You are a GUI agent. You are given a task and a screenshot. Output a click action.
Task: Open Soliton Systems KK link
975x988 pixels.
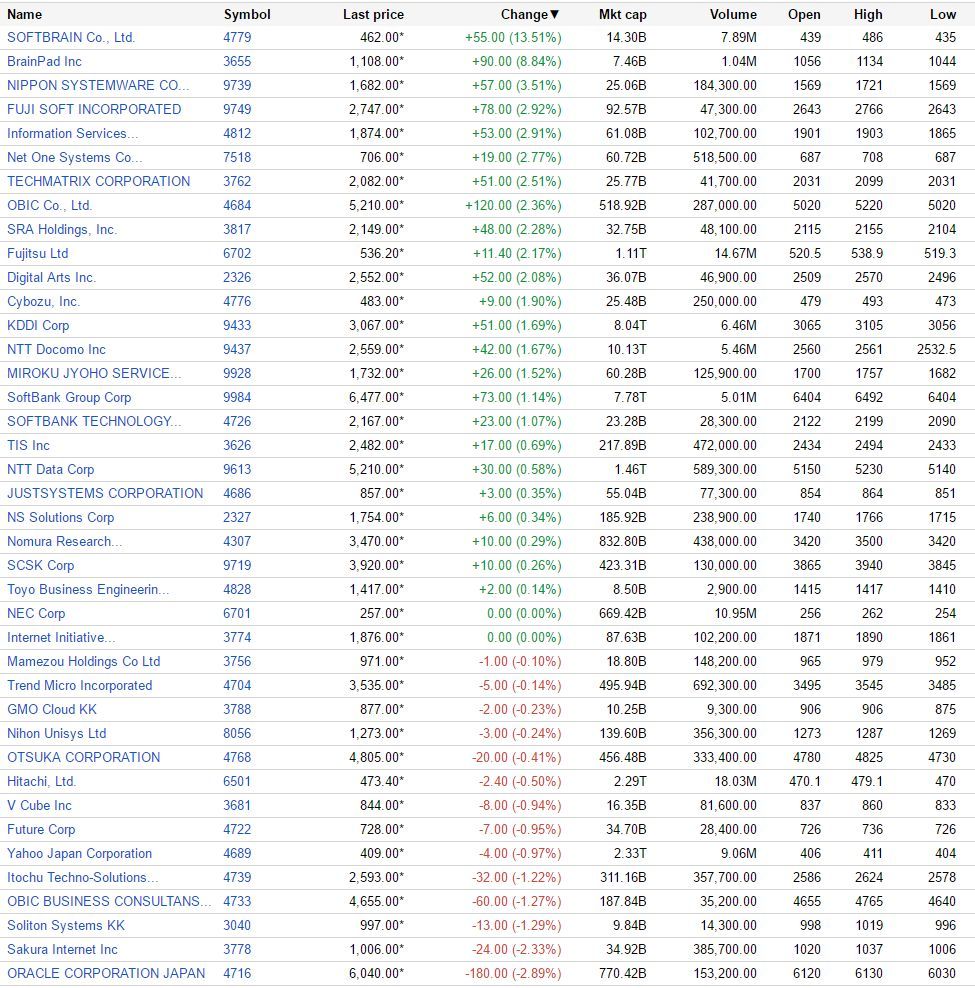coord(66,925)
